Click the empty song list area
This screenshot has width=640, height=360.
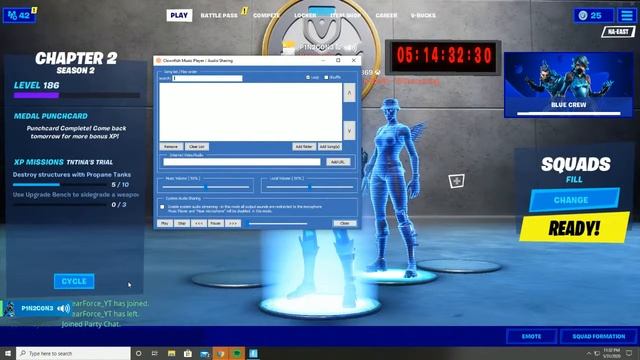click(251, 112)
